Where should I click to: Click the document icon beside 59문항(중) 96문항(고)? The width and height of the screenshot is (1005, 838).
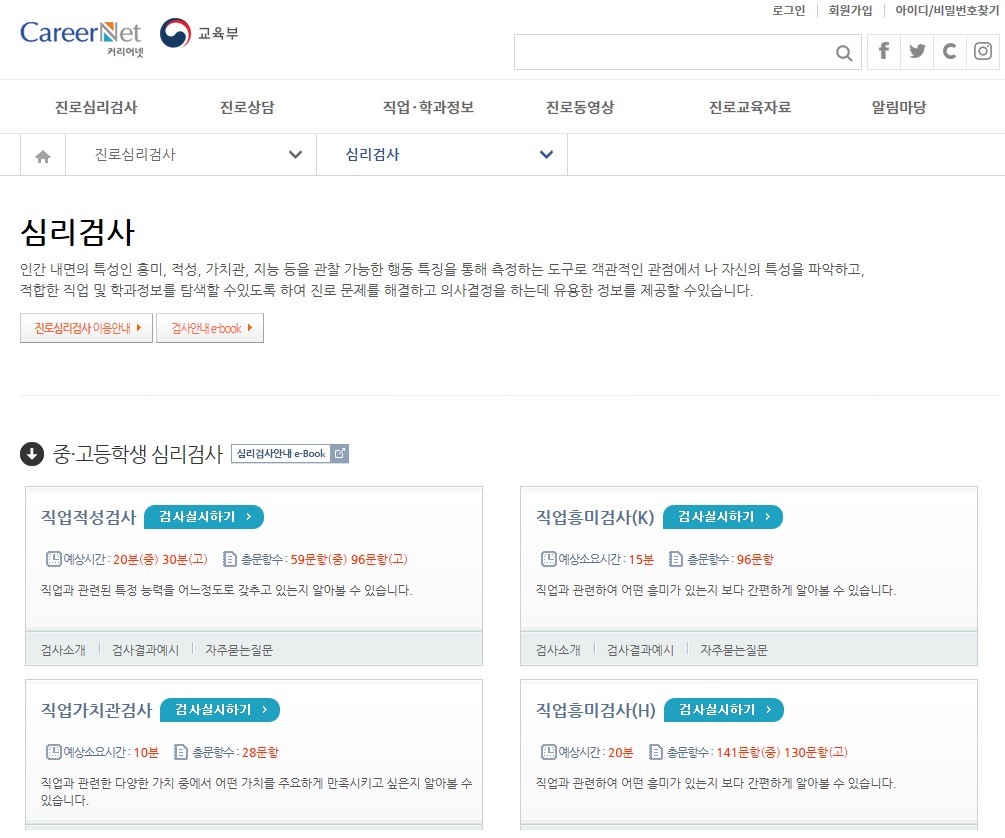229,559
